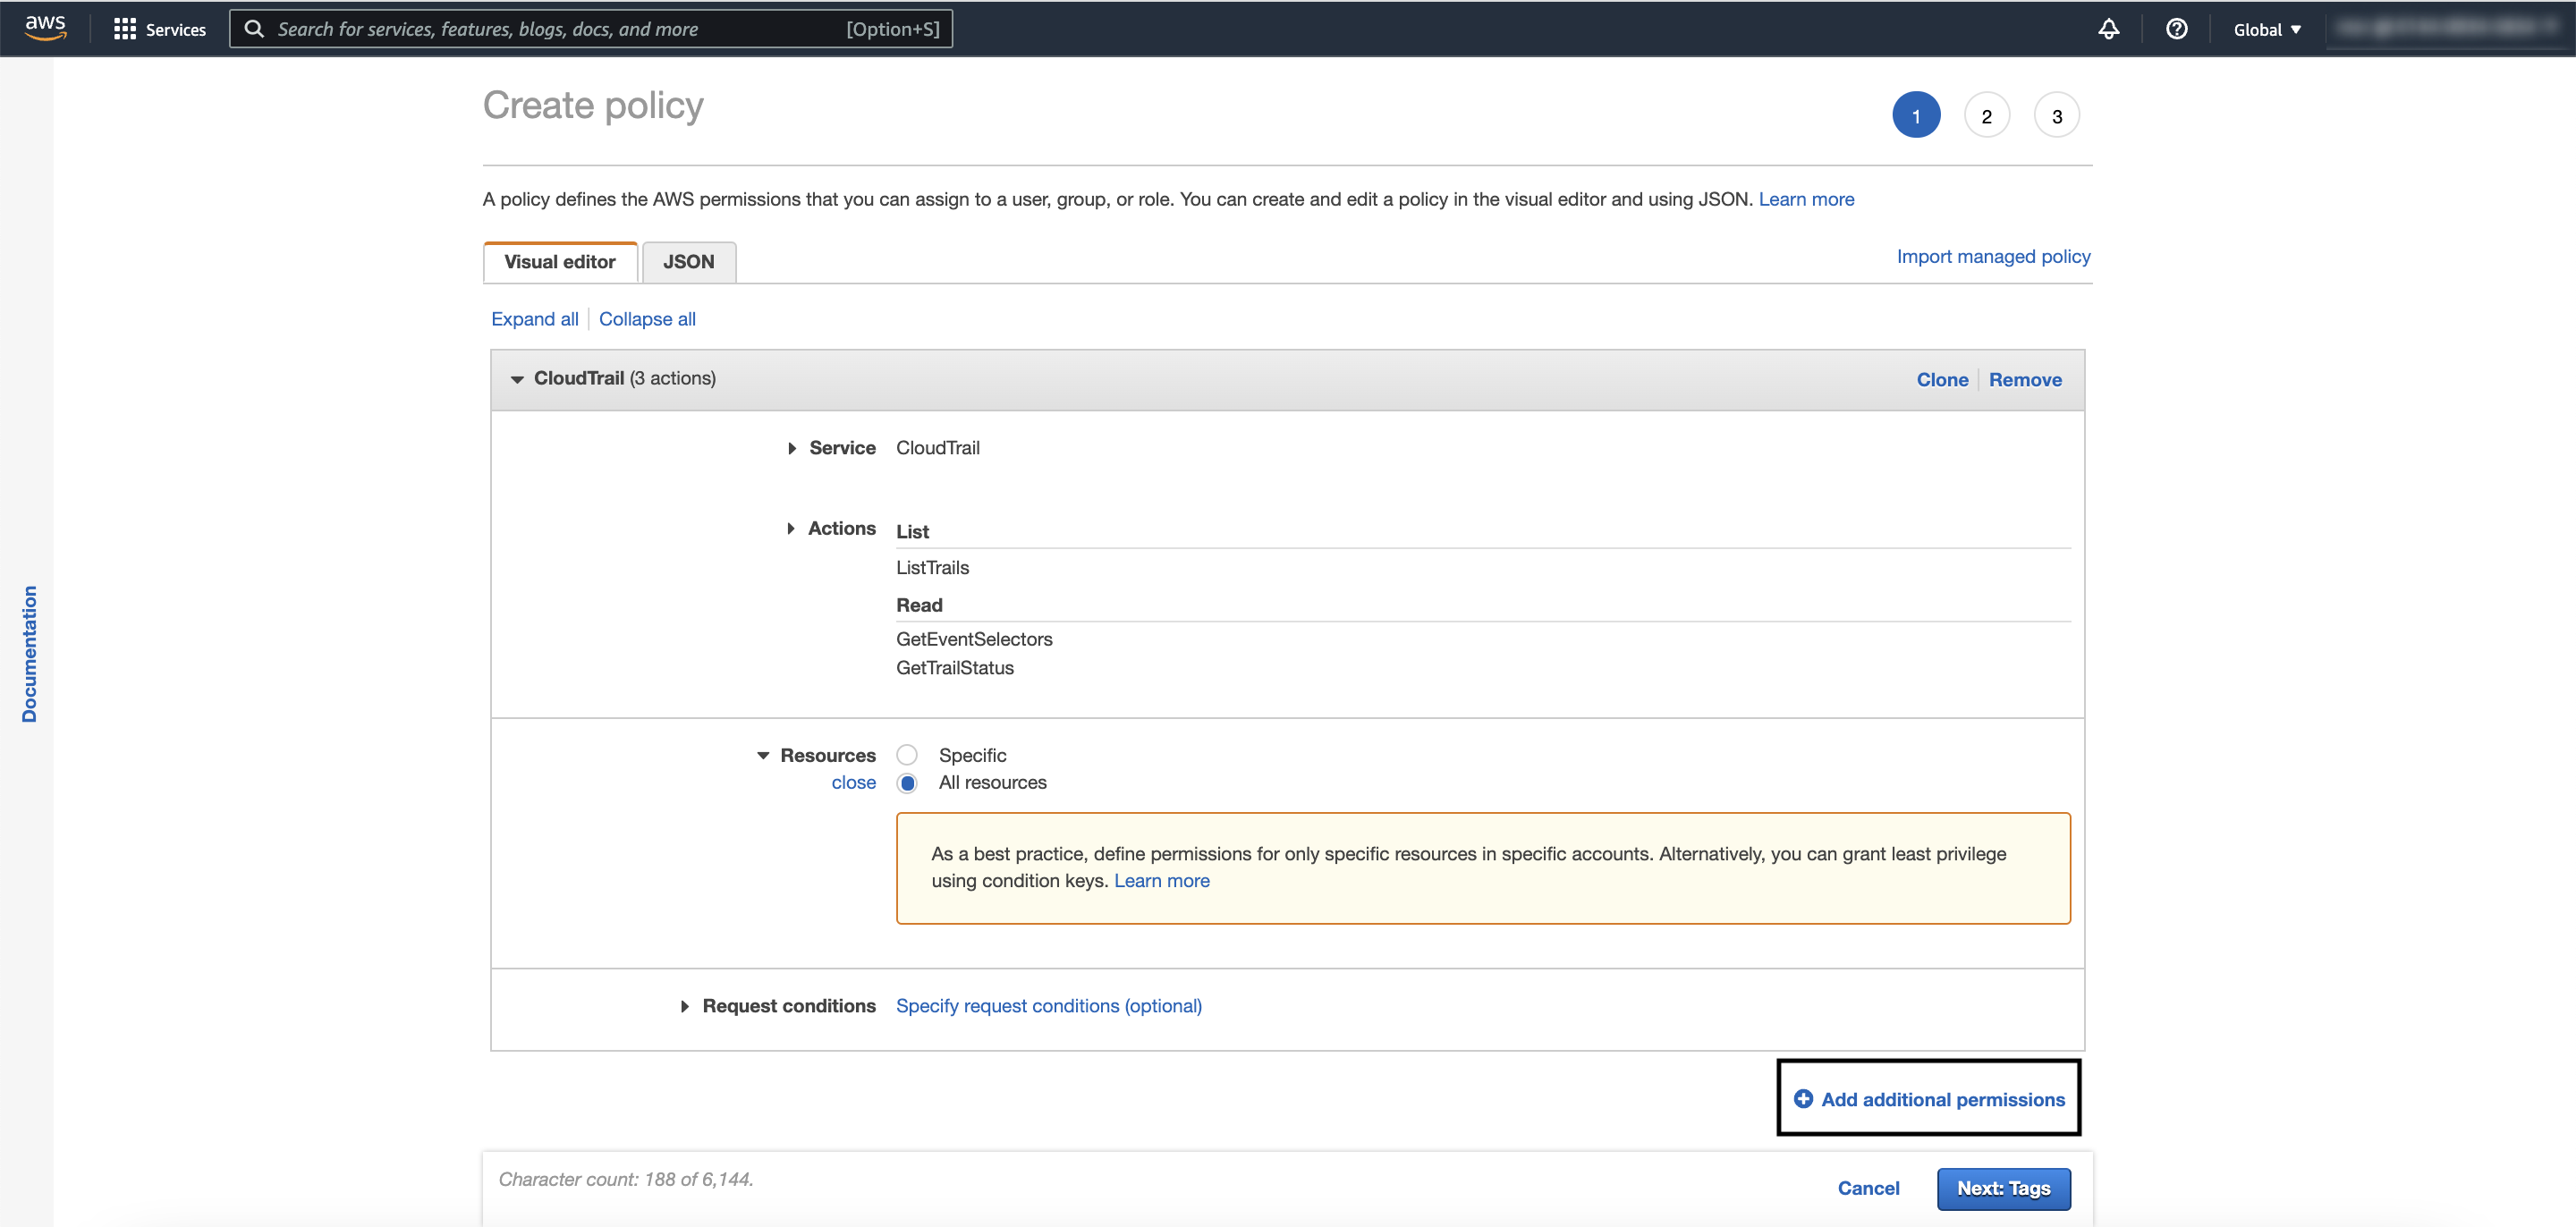
Task: Switch to the JSON tab
Action: click(688, 262)
